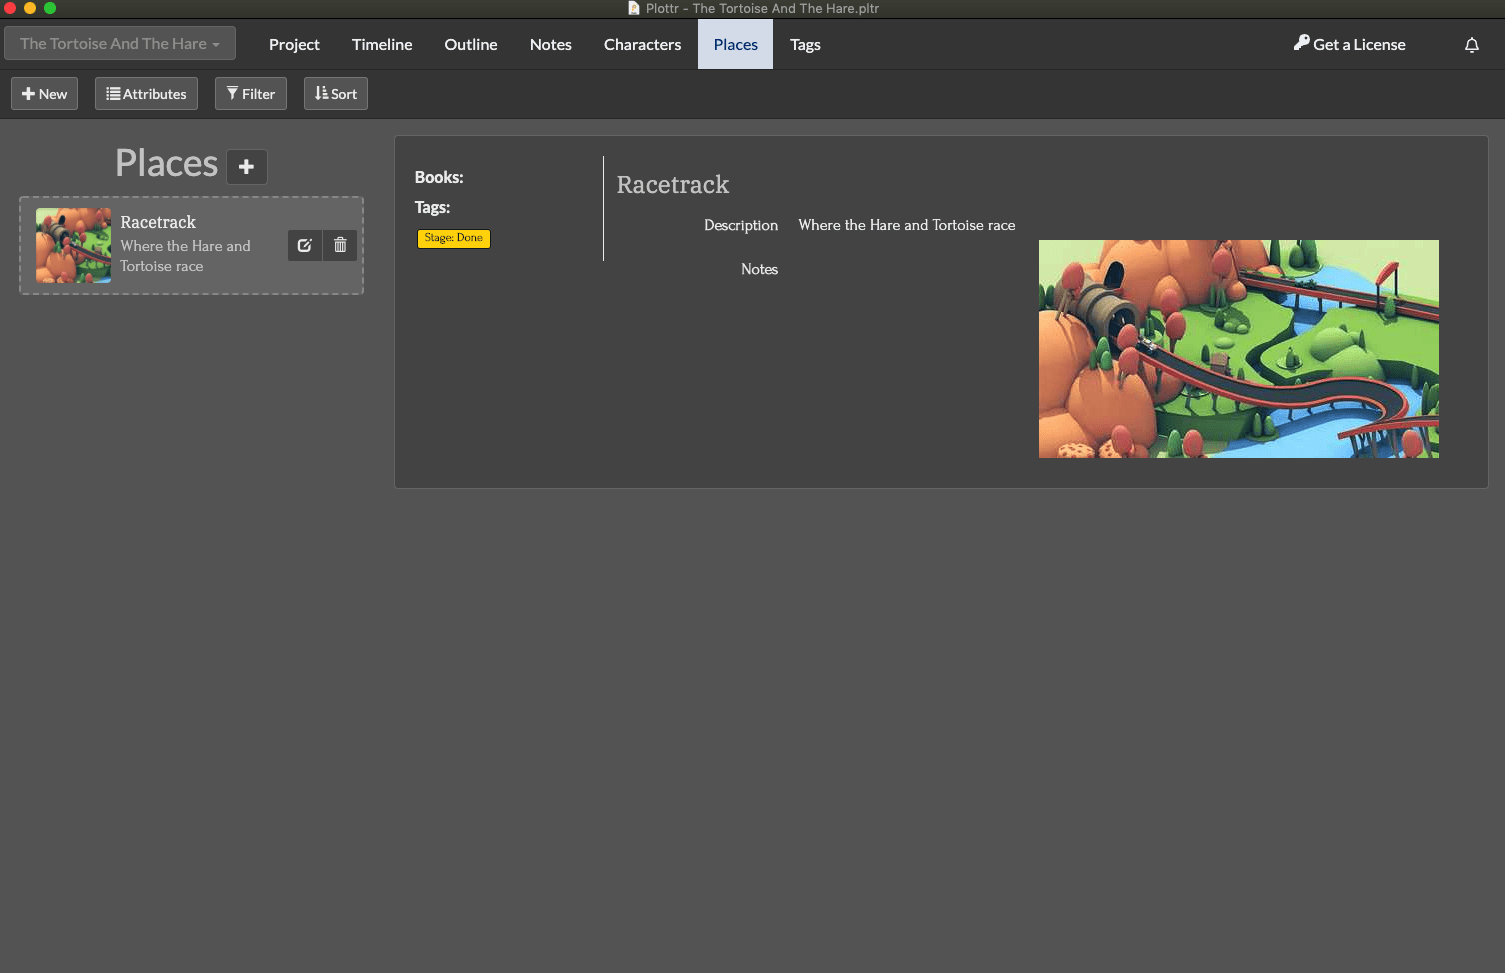
Task: Click the Books: label
Action: click(x=439, y=177)
